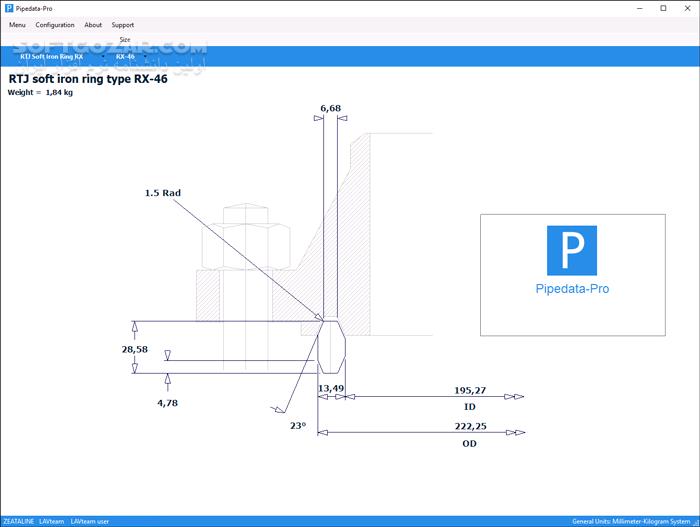Click the 1.5 Rad label

tap(162, 193)
